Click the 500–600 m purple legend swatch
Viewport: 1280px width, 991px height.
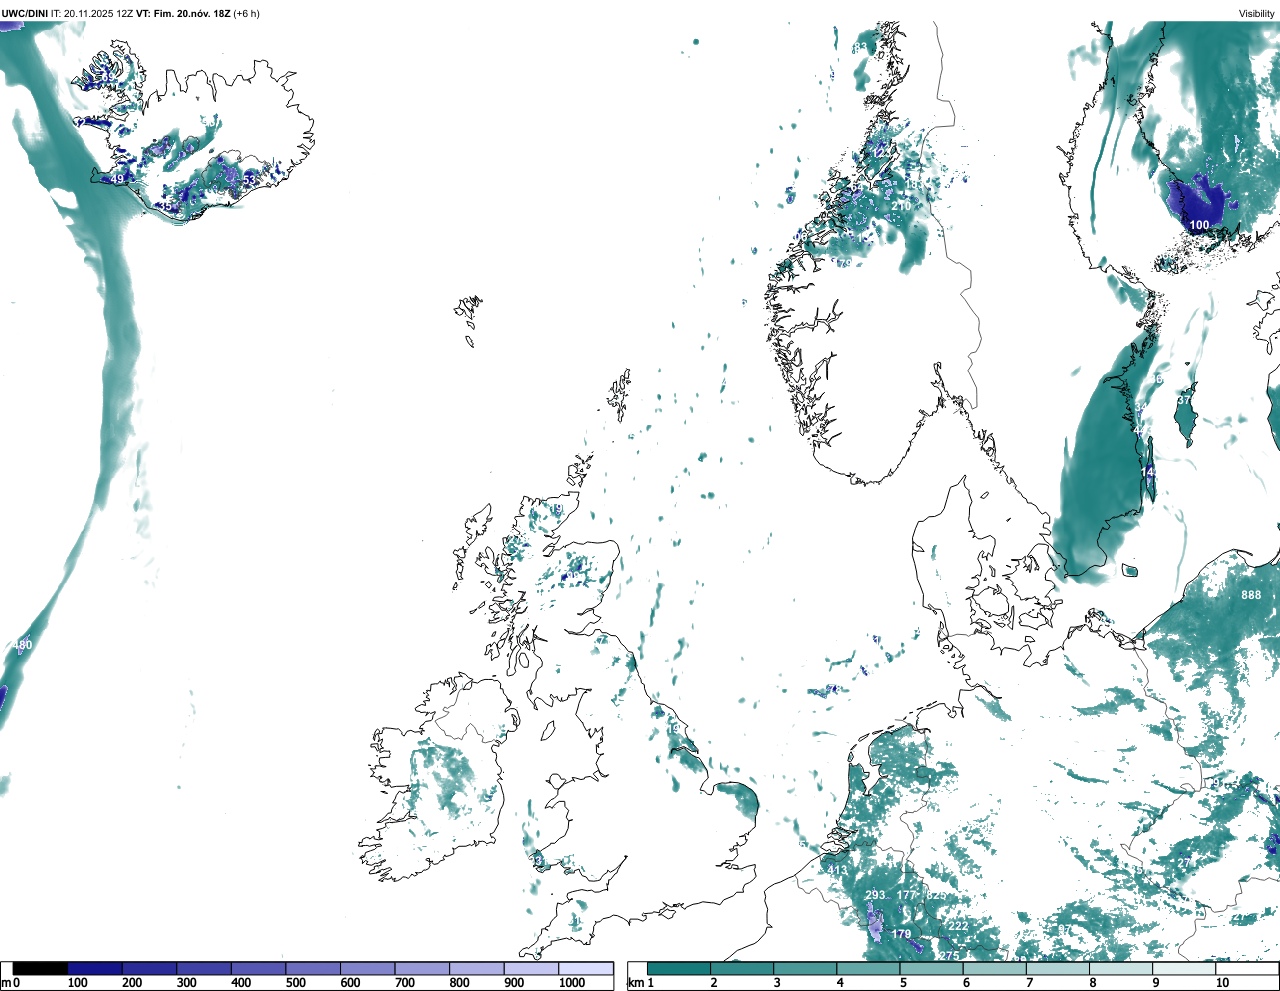tap(313, 968)
